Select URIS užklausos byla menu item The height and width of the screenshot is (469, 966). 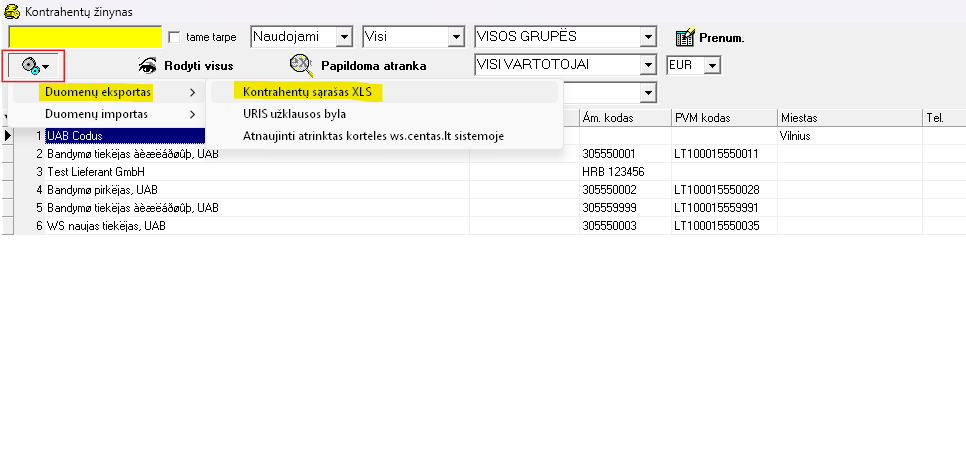coord(384,114)
